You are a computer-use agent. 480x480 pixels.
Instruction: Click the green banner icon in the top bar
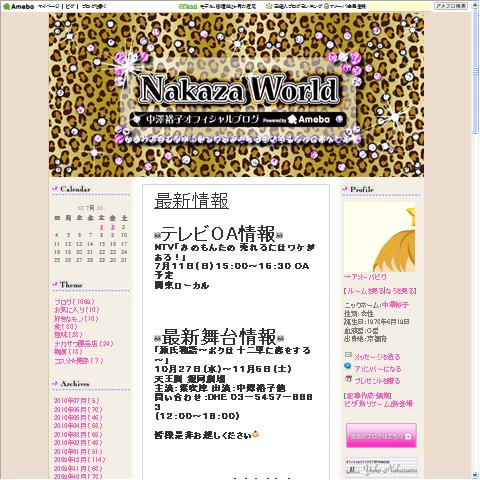(188, 6)
